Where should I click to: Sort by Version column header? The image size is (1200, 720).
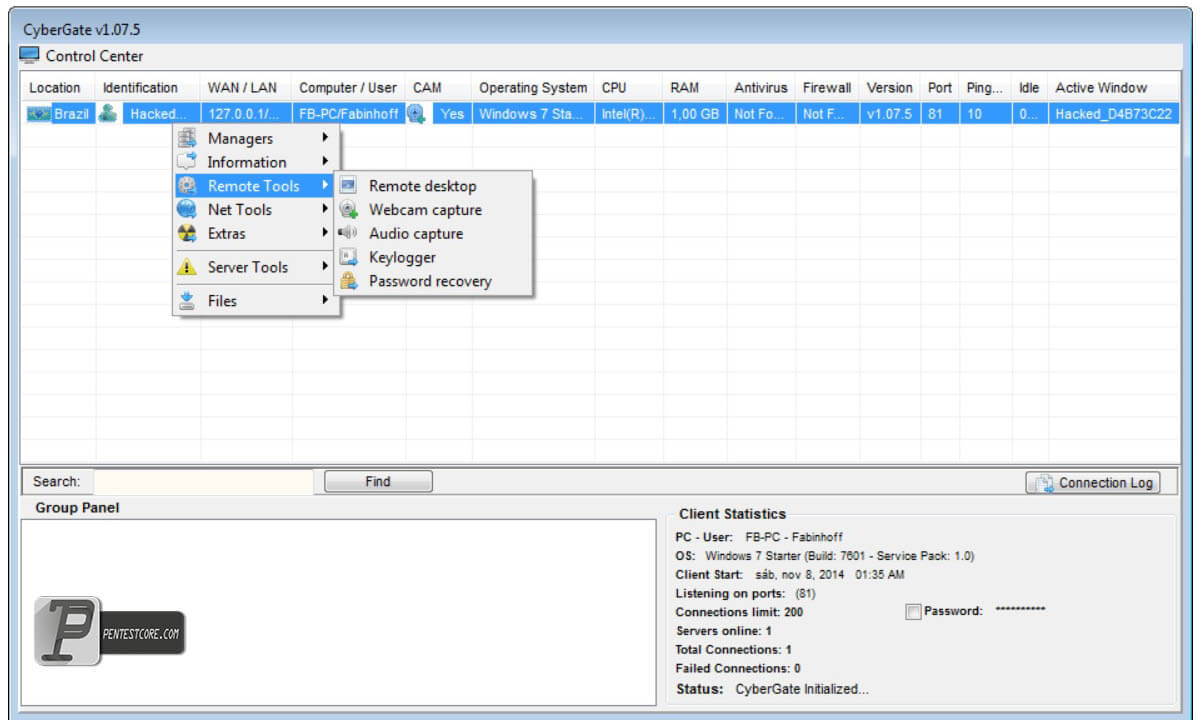(x=889, y=88)
